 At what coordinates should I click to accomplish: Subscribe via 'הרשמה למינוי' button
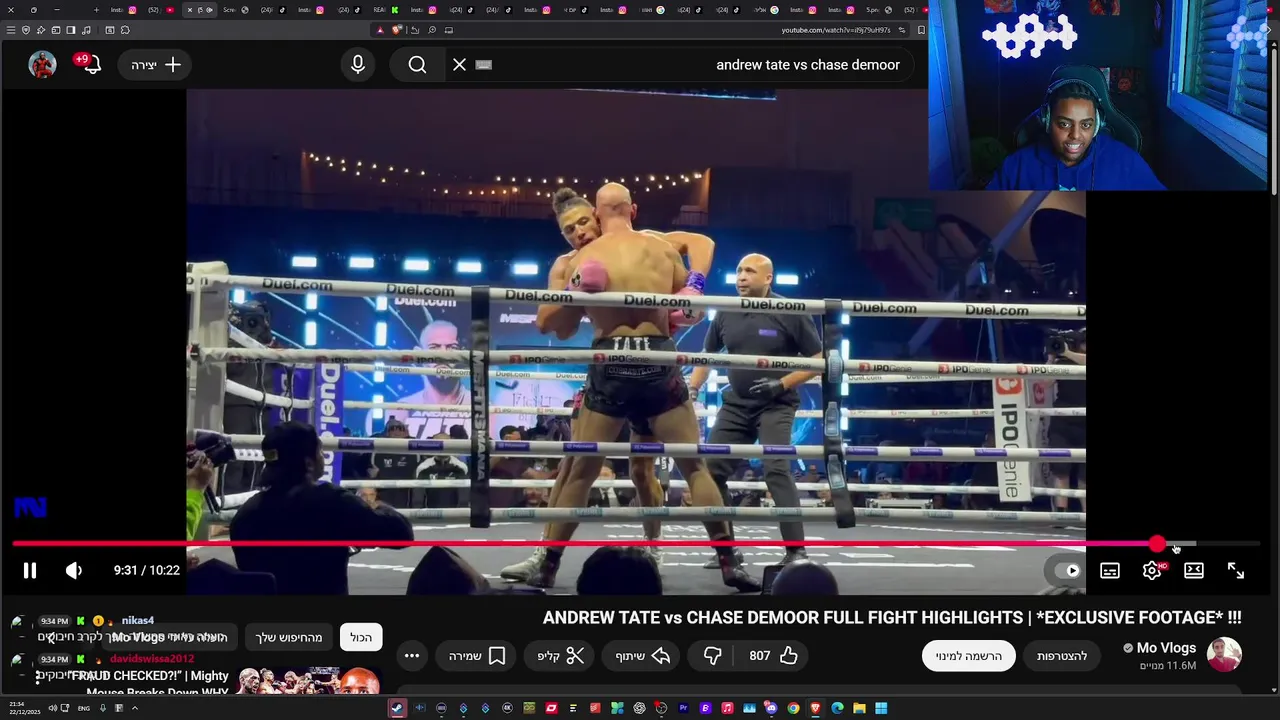(968, 656)
